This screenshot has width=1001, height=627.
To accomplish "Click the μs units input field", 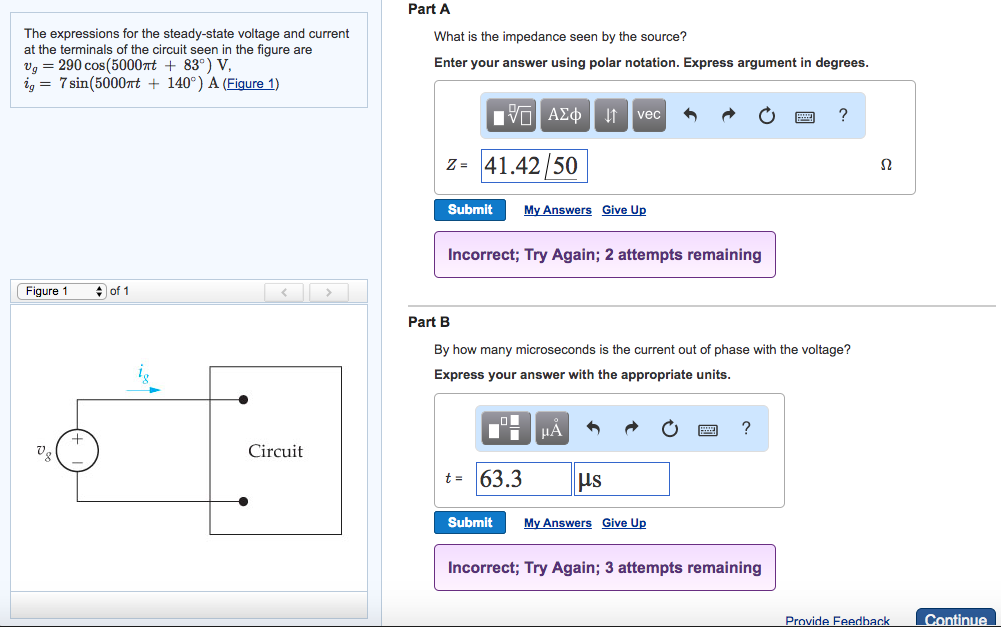I will click(621, 479).
